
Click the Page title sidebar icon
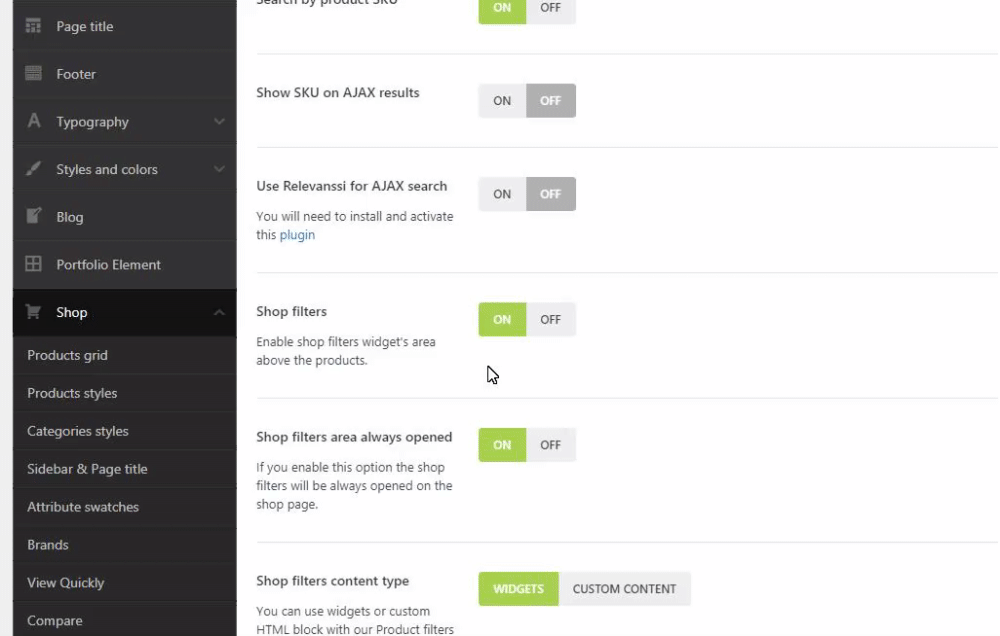[33, 26]
